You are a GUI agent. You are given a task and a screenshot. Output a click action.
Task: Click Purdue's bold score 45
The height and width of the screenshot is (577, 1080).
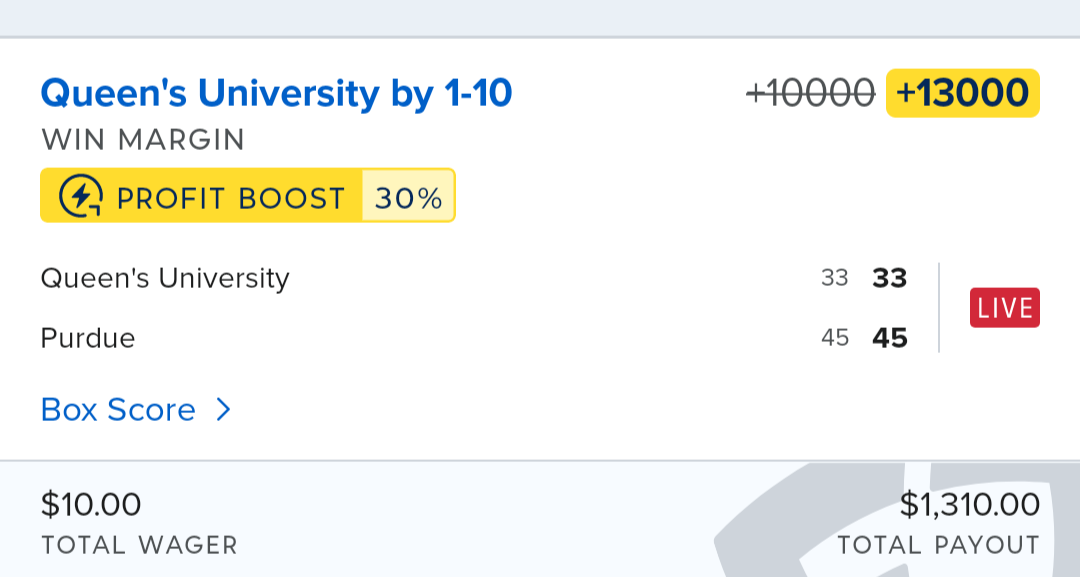click(889, 338)
